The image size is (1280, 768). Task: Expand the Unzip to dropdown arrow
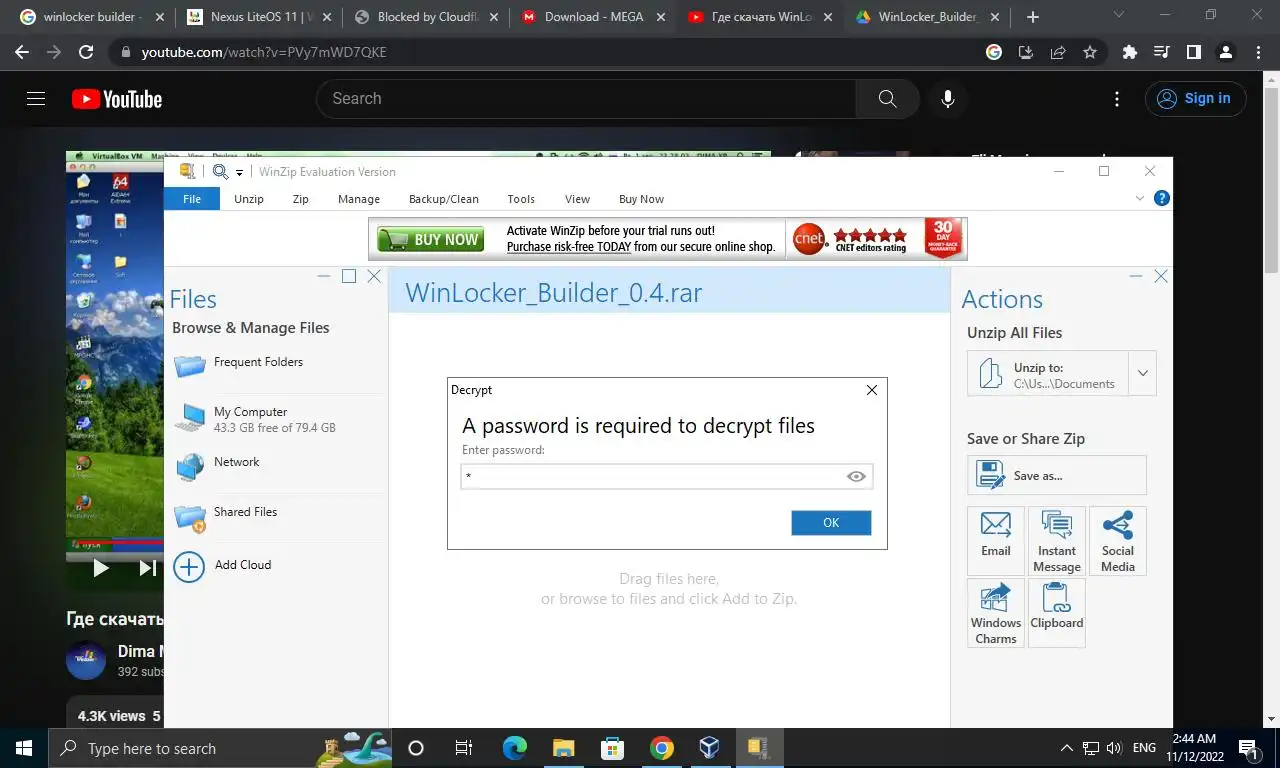1143,375
